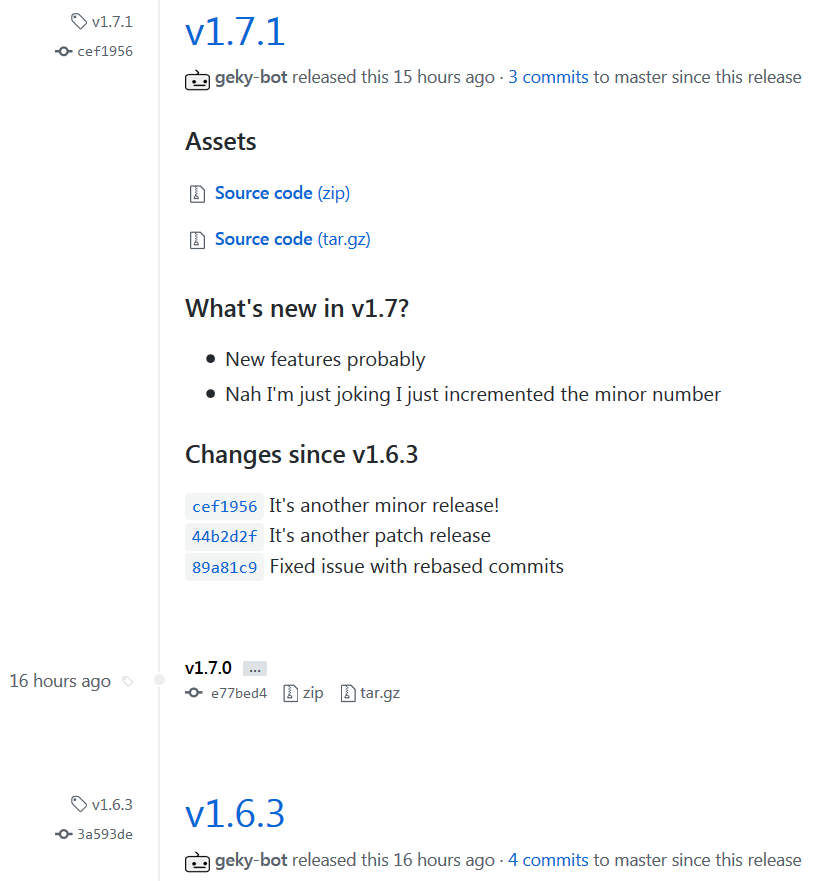Click the small tag icon near 16 hours ago
The height and width of the screenshot is (881, 834).
click(128, 681)
